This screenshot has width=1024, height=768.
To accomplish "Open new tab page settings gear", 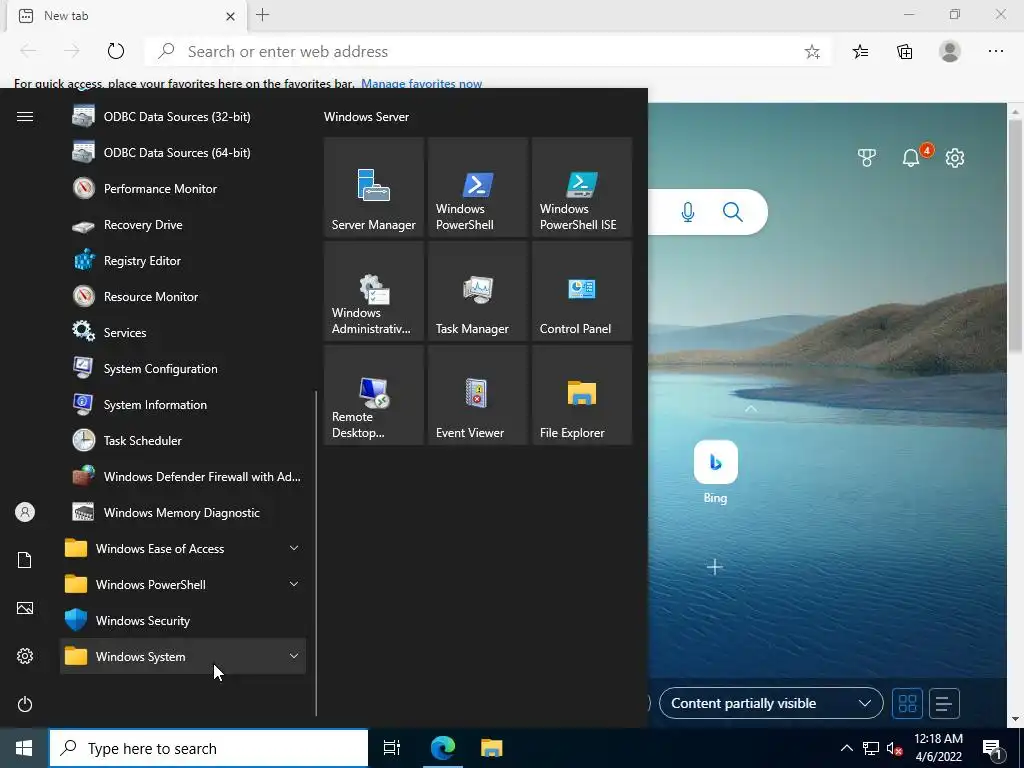I will (955, 157).
